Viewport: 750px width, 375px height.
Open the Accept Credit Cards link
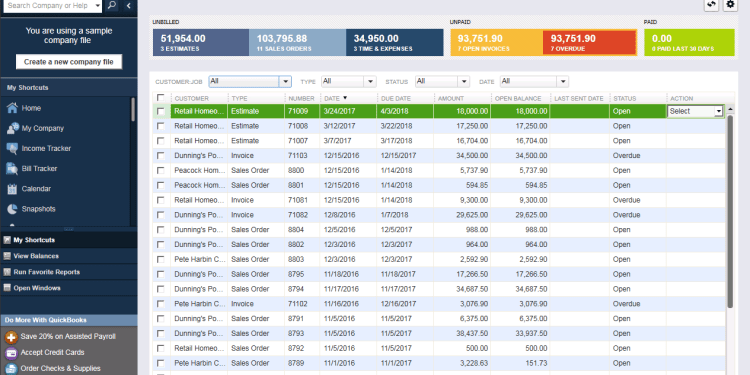(x=52, y=353)
